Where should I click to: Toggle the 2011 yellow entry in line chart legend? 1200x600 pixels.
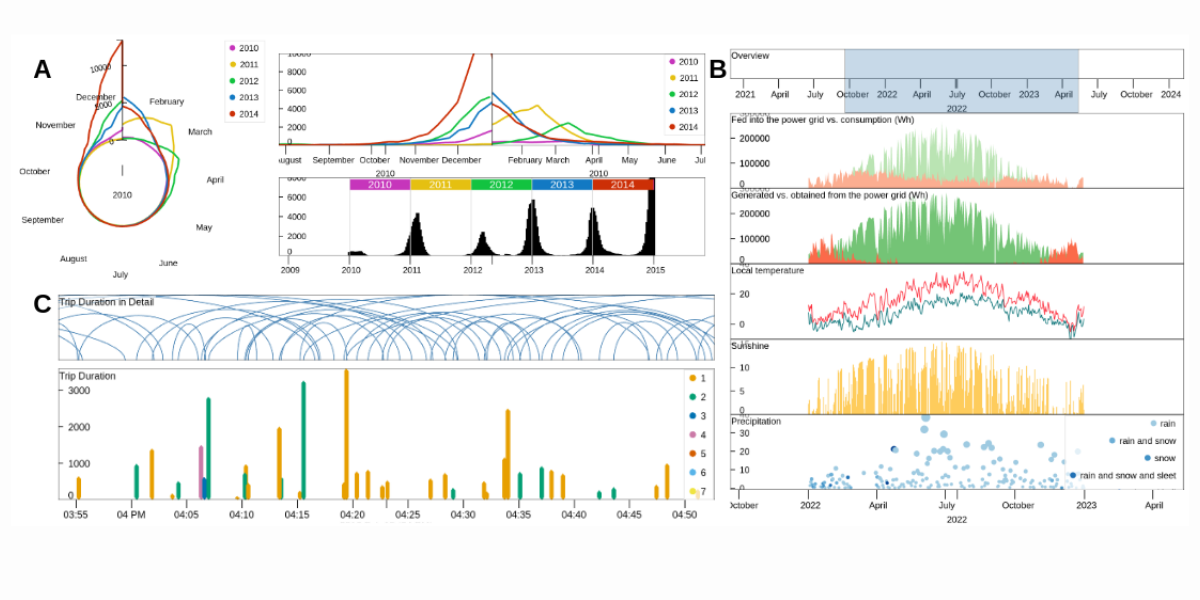pyautogui.click(x=672, y=78)
